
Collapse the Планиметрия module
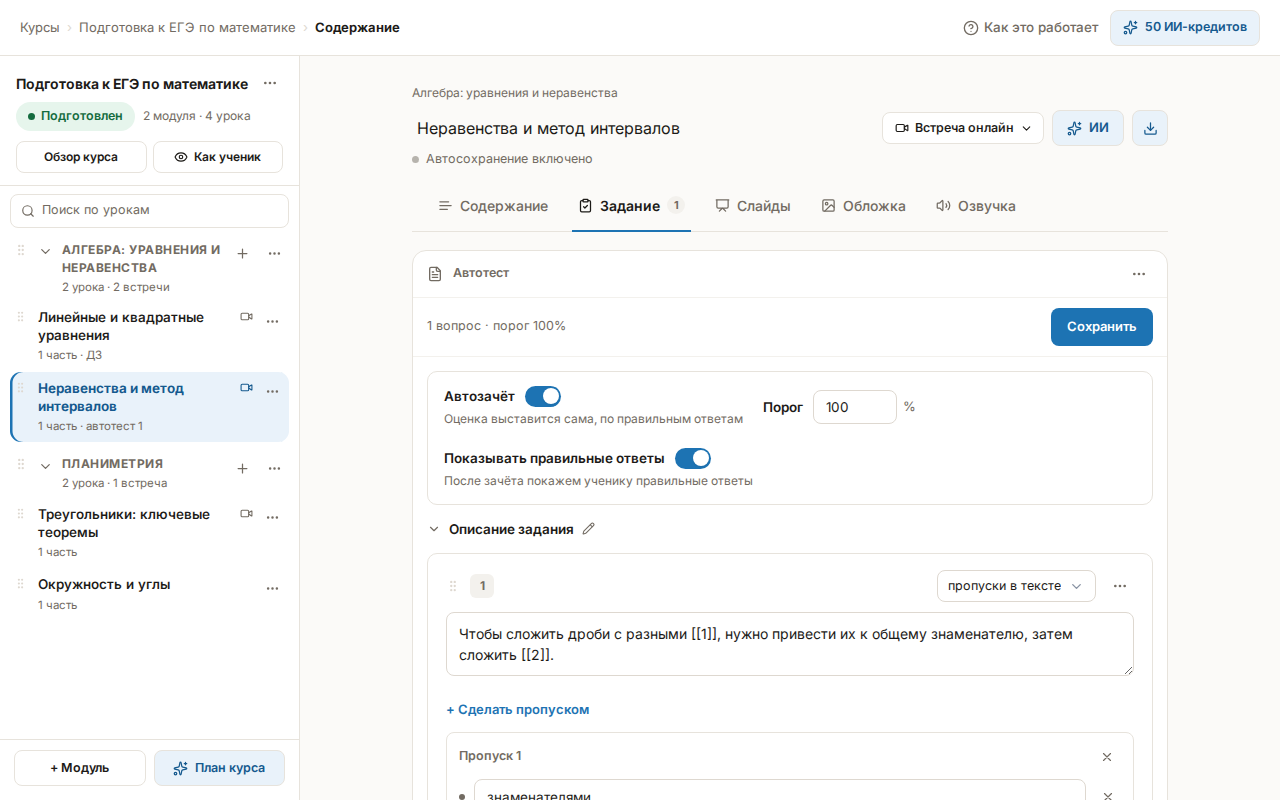click(45, 465)
